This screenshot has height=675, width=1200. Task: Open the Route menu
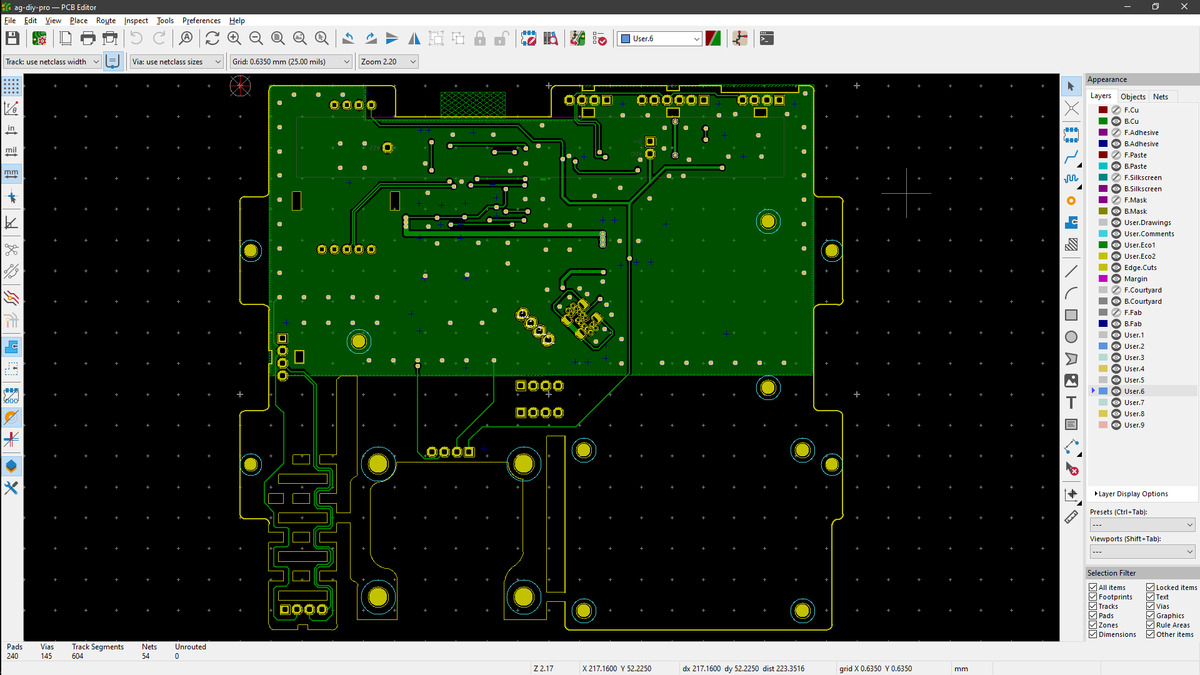106,20
